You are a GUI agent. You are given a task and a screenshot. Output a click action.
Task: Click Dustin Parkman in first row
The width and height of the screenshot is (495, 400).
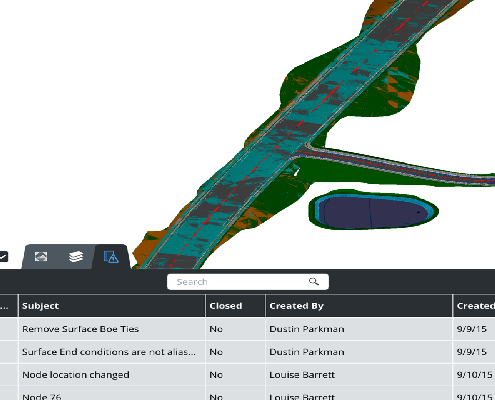click(x=307, y=329)
